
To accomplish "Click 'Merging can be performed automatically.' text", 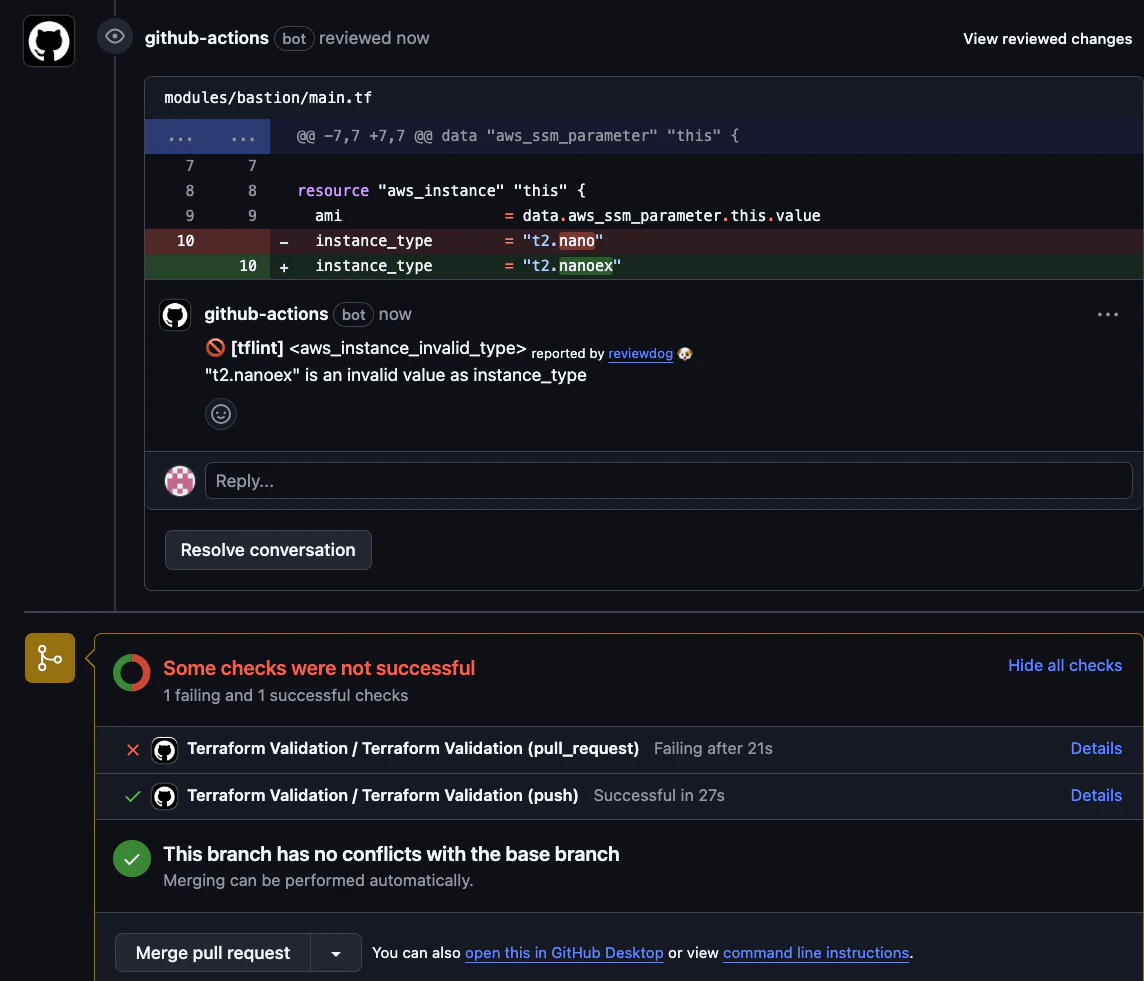I will [318, 880].
